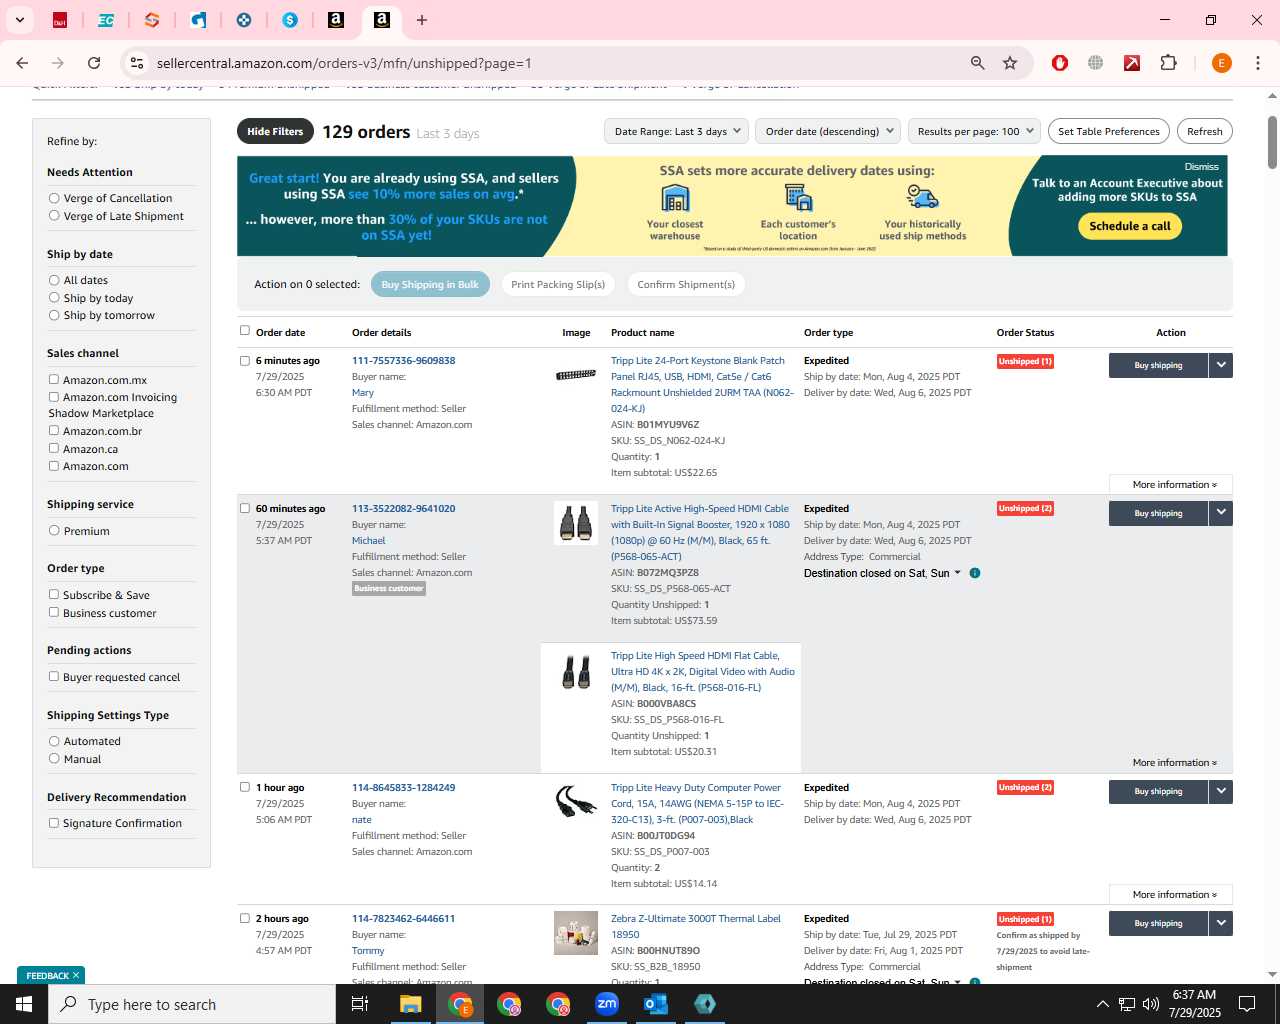Enable the Business customer order type filter
This screenshot has width=1280, height=1024.
[x=54, y=613]
